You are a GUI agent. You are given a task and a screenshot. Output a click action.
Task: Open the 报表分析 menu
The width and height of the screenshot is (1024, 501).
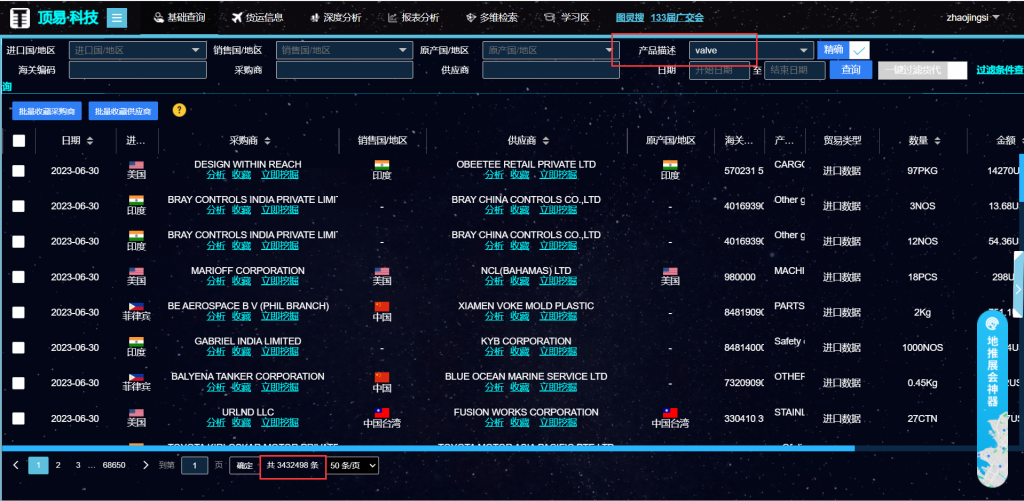[x=414, y=18]
